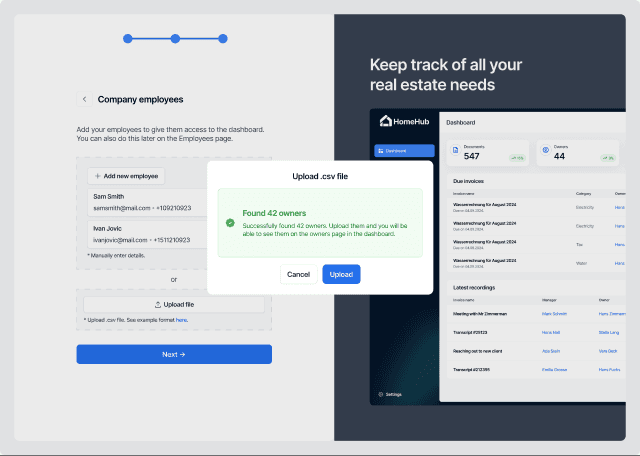Click the '* Manually enter details.' note
640x456 pixels.
(x=116, y=256)
